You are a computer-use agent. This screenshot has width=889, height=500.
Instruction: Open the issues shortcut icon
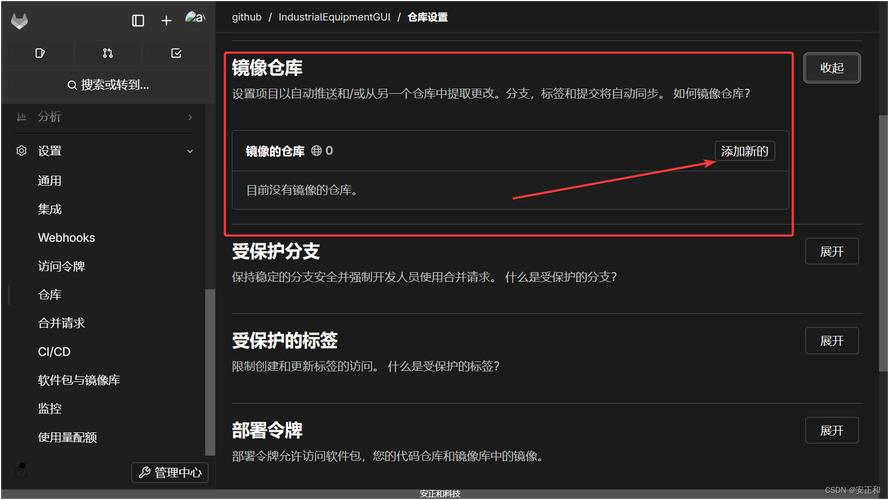pos(40,53)
